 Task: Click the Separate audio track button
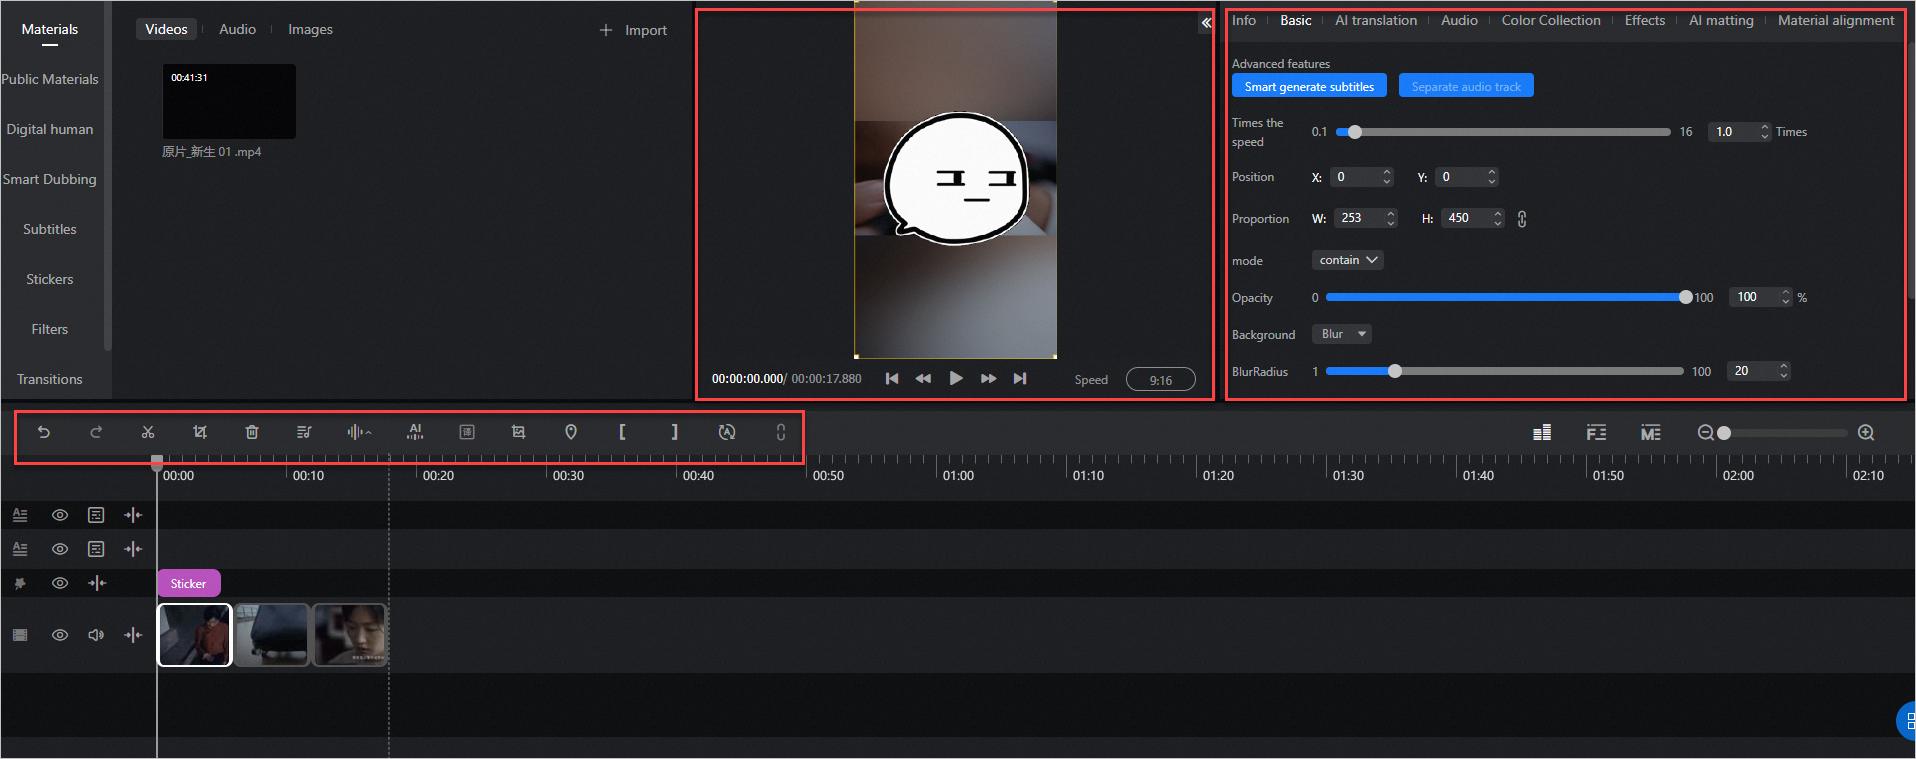tap(1466, 86)
